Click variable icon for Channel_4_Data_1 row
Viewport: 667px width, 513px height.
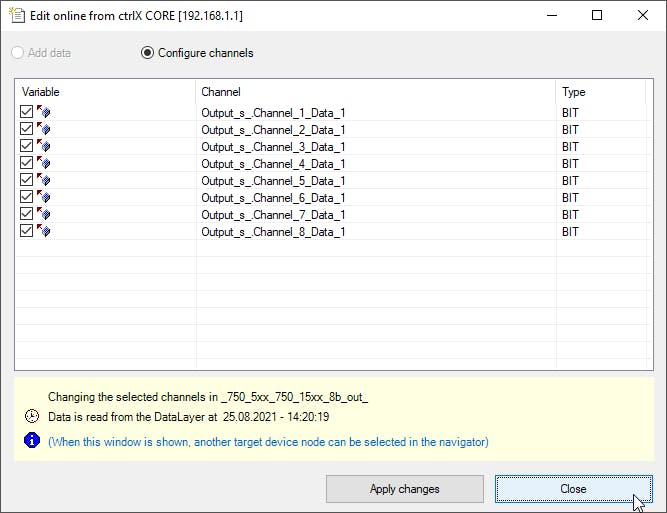(43, 163)
